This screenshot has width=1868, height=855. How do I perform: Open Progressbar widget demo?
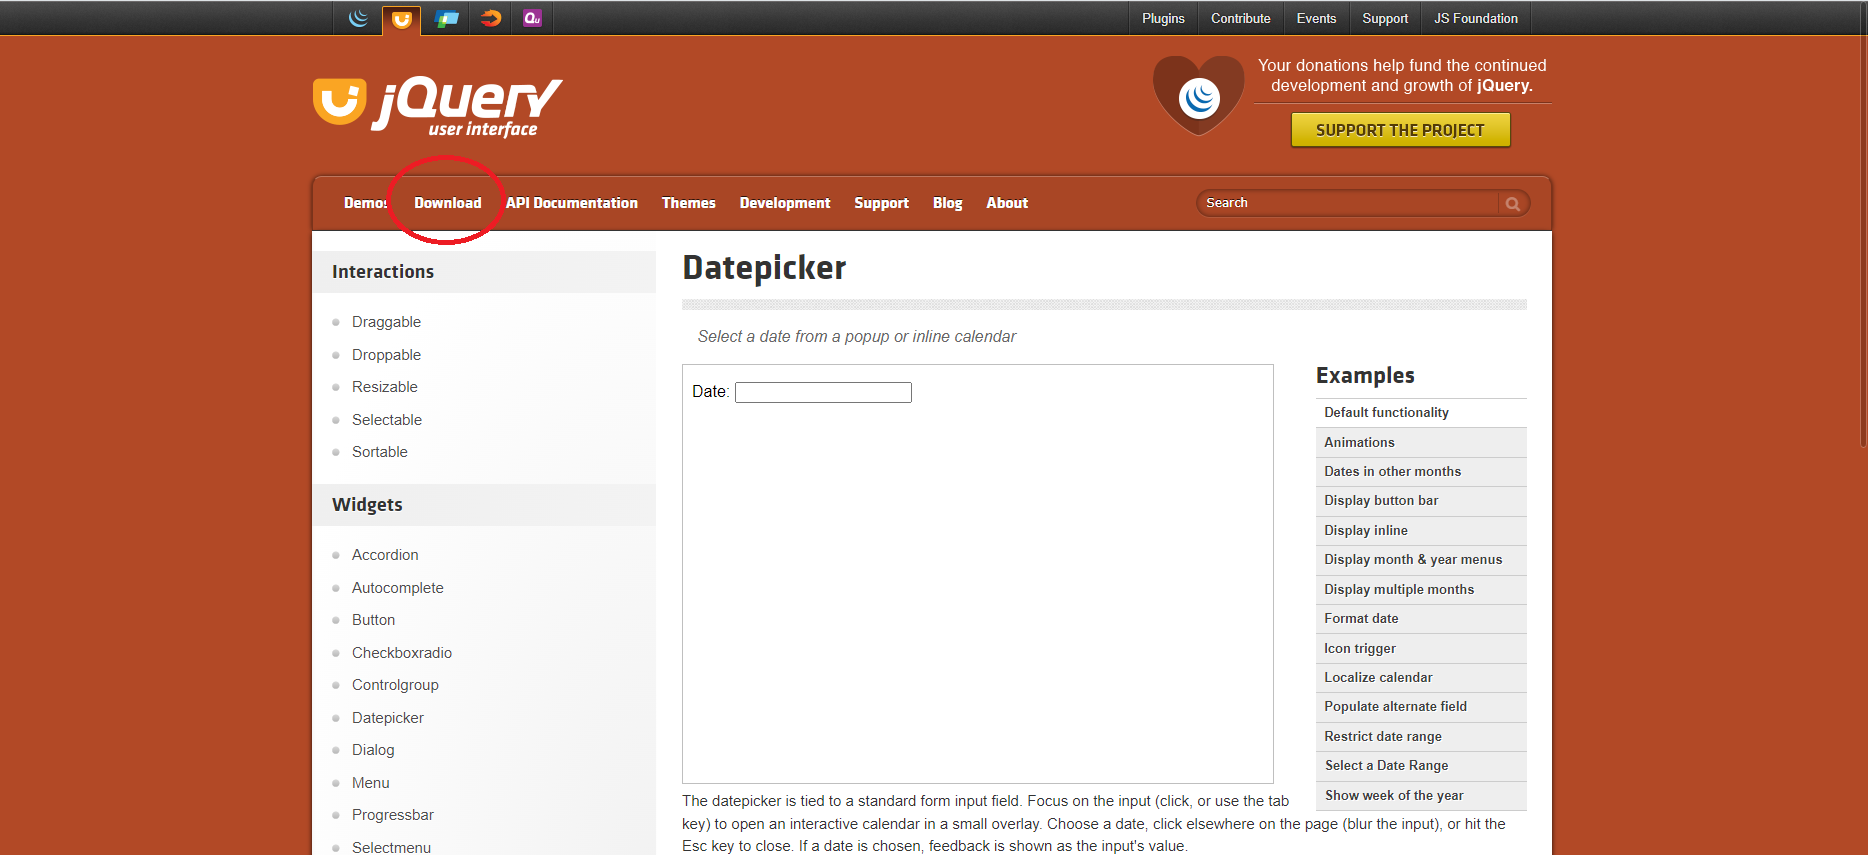(x=393, y=815)
